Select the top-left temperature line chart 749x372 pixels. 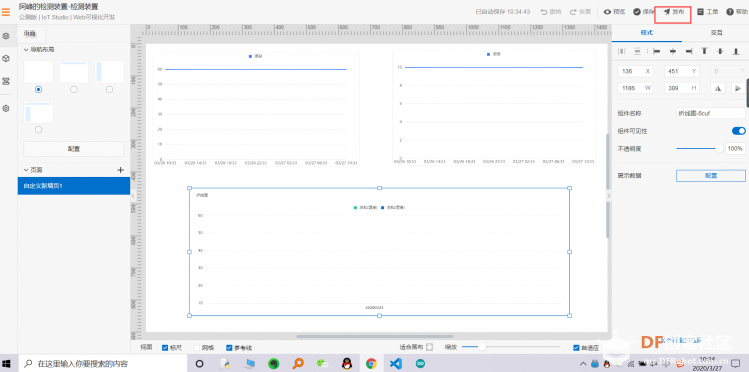pos(256,109)
